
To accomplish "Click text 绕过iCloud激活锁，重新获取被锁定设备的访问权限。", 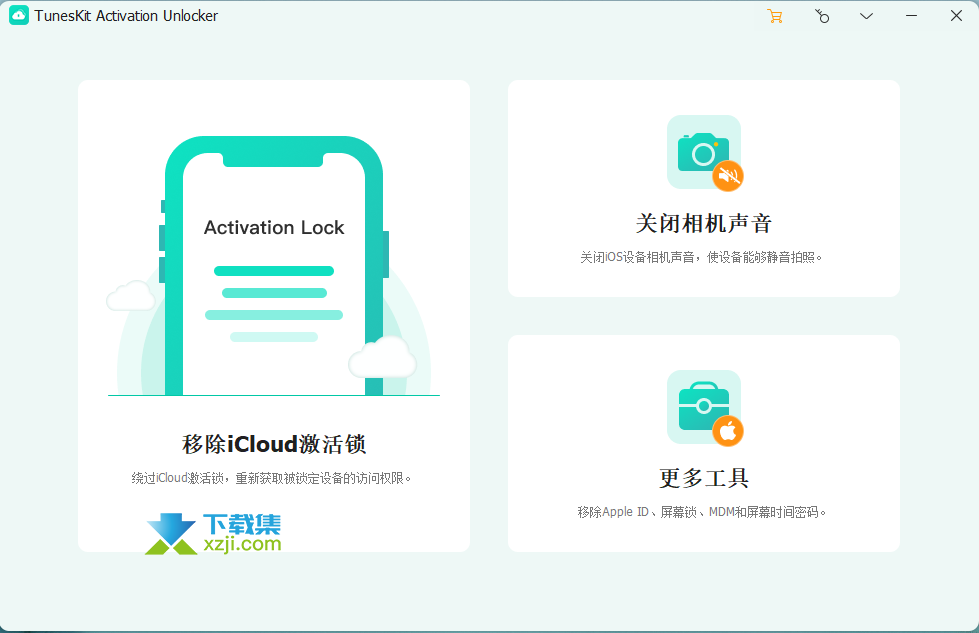I will point(271,478).
